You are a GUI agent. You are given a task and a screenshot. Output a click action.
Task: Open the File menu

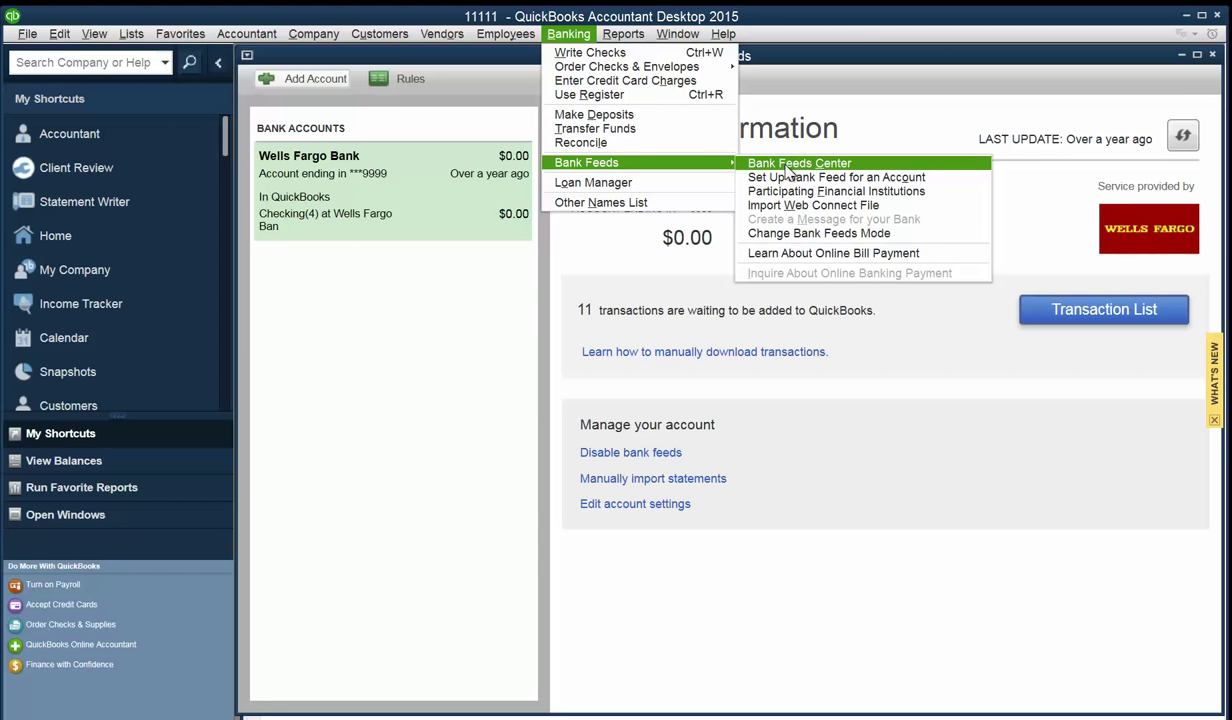point(27,34)
